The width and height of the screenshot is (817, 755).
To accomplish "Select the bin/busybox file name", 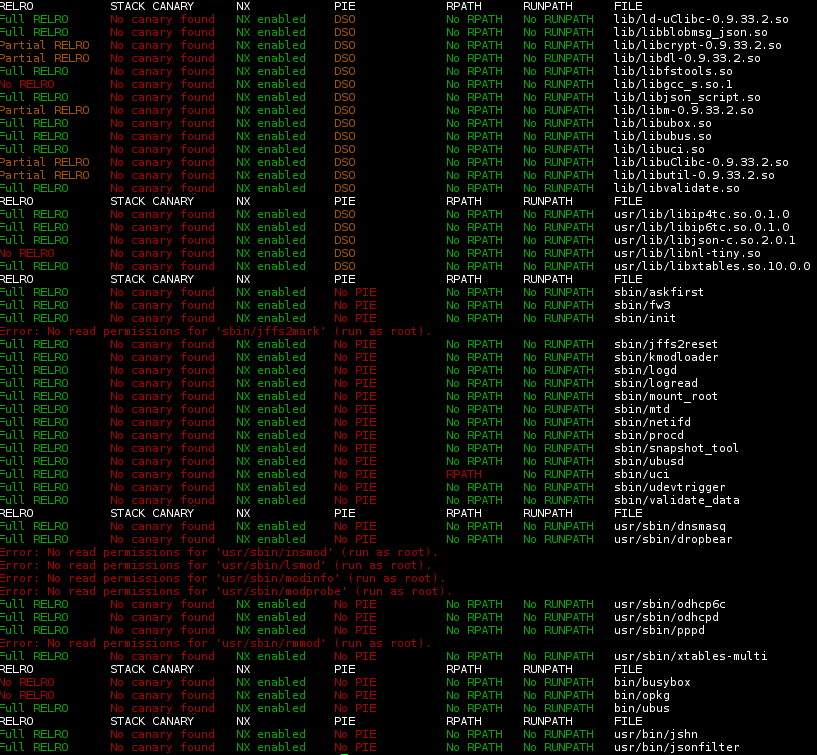I will (x=652, y=683).
